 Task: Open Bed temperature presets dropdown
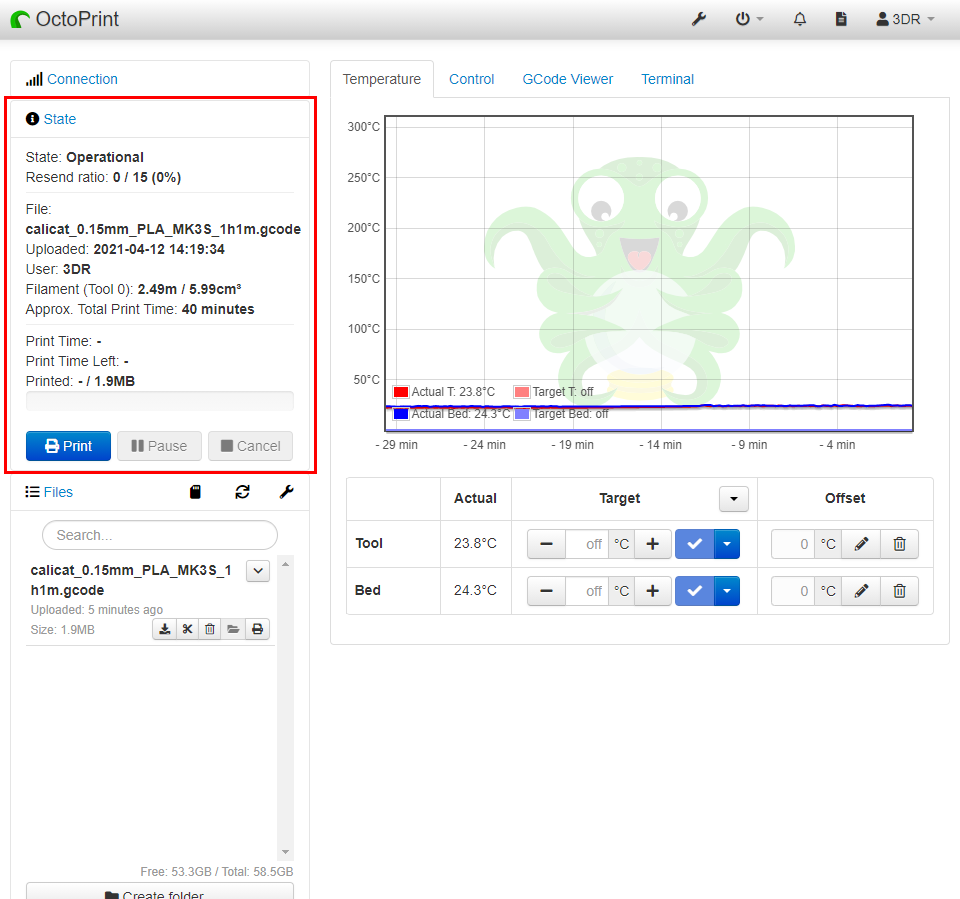coord(727,591)
